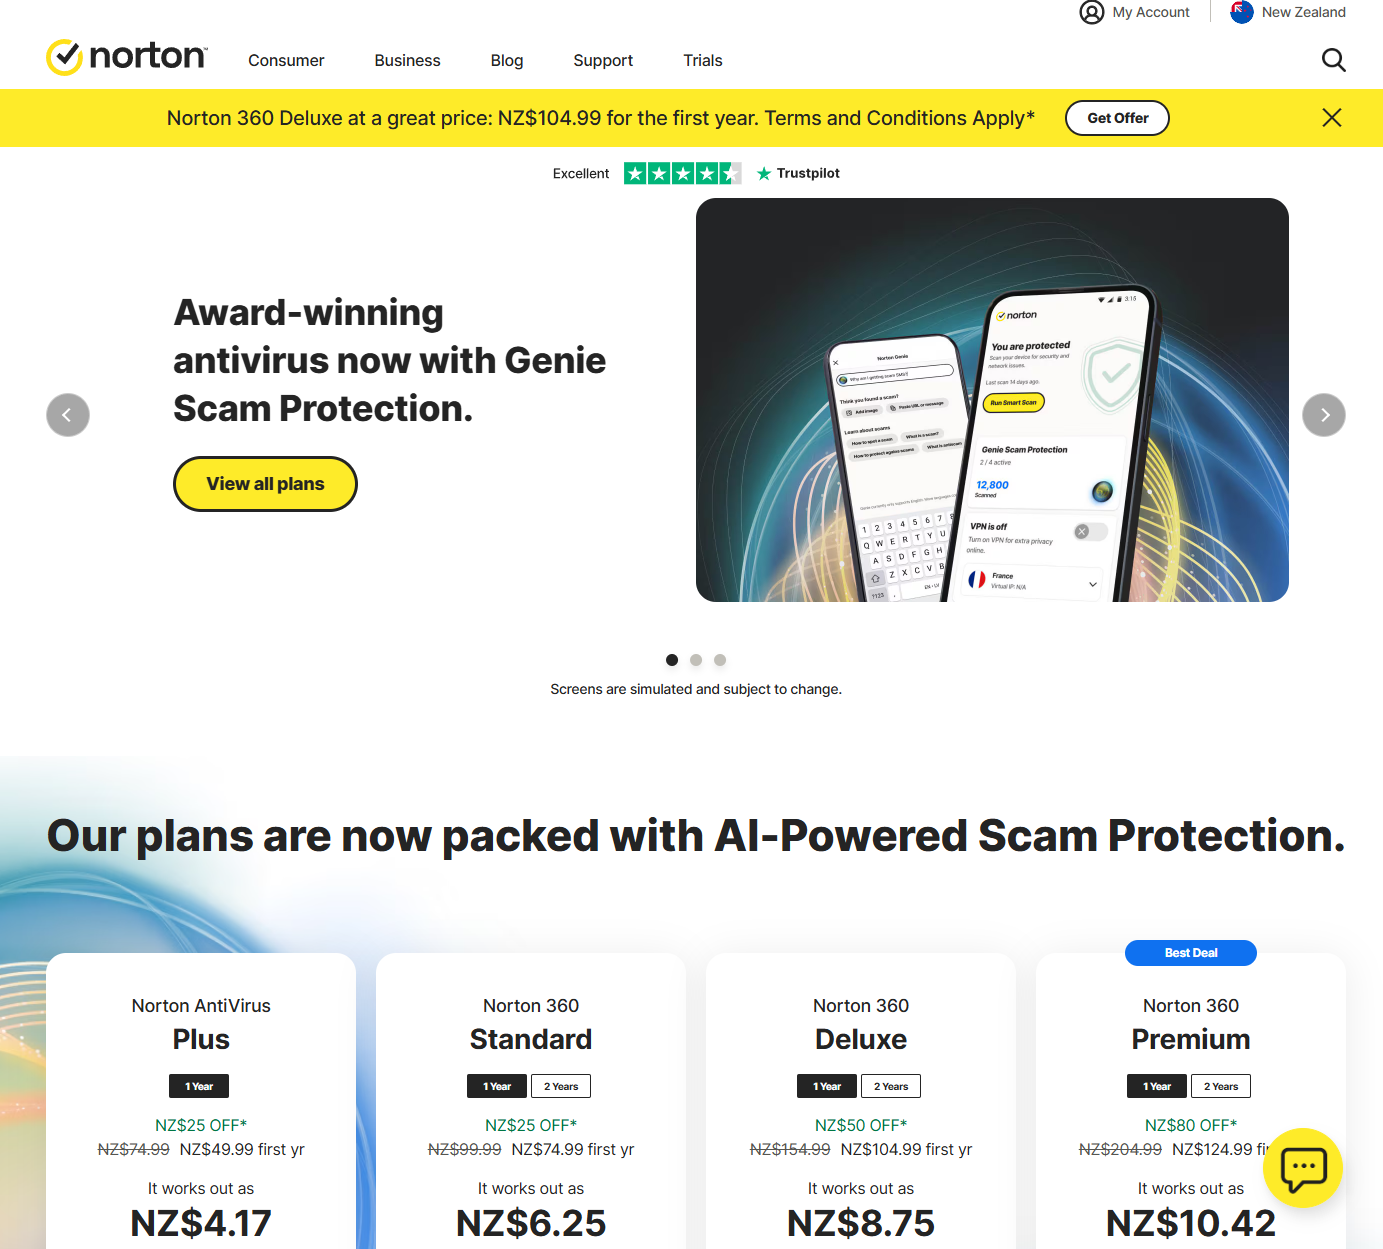Image resolution: width=1383 pixels, height=1249 pixels.
Task: Click the Trustpilot star rating
Action: point(682,174)
